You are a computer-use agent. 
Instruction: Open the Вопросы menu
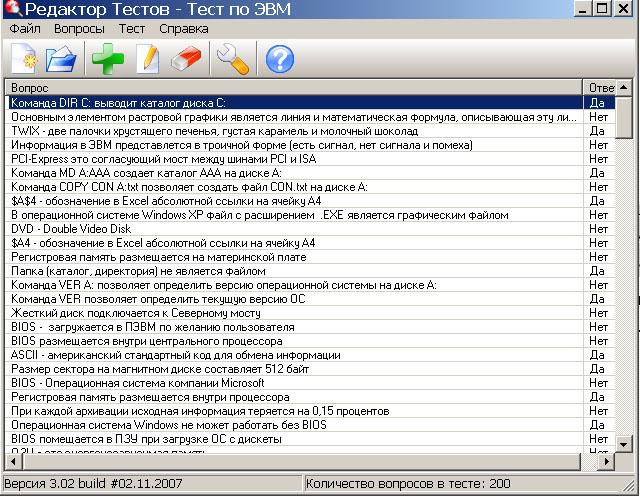point(79,29)
